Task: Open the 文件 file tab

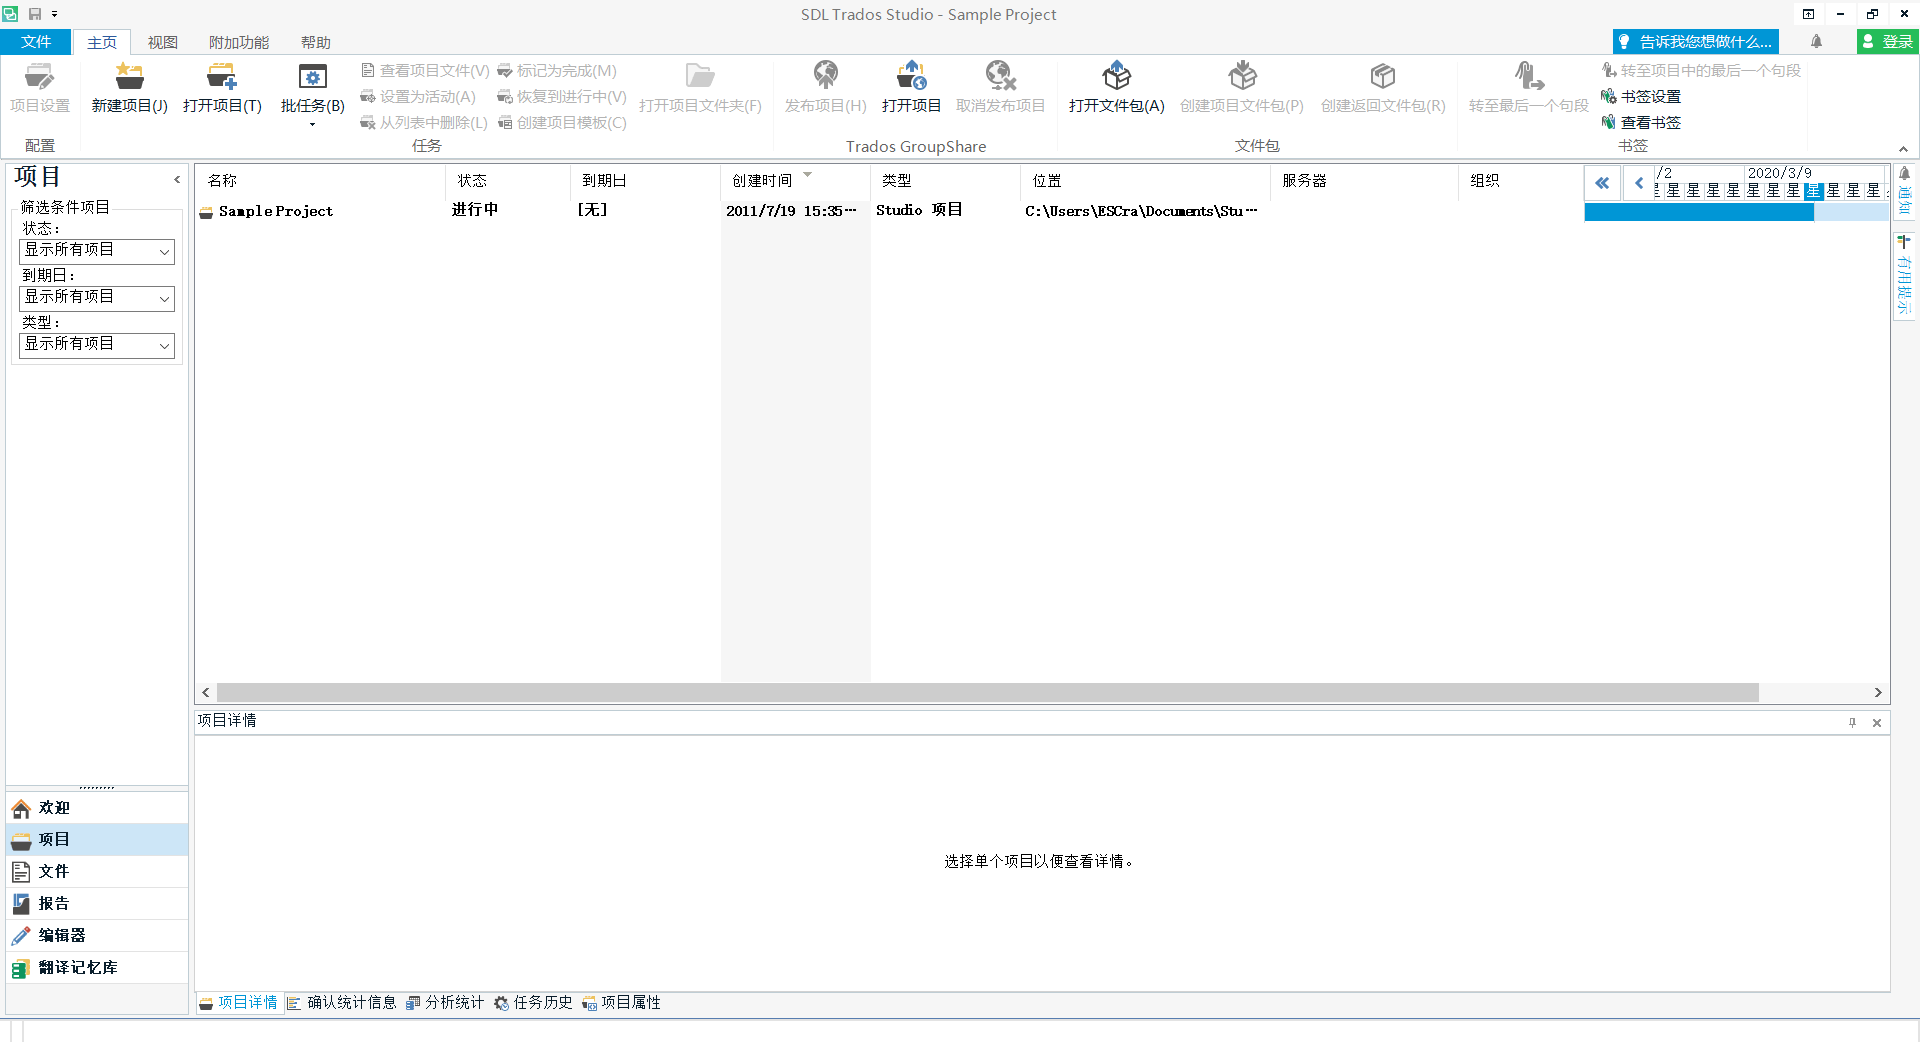Action: (x=36, y=42)
